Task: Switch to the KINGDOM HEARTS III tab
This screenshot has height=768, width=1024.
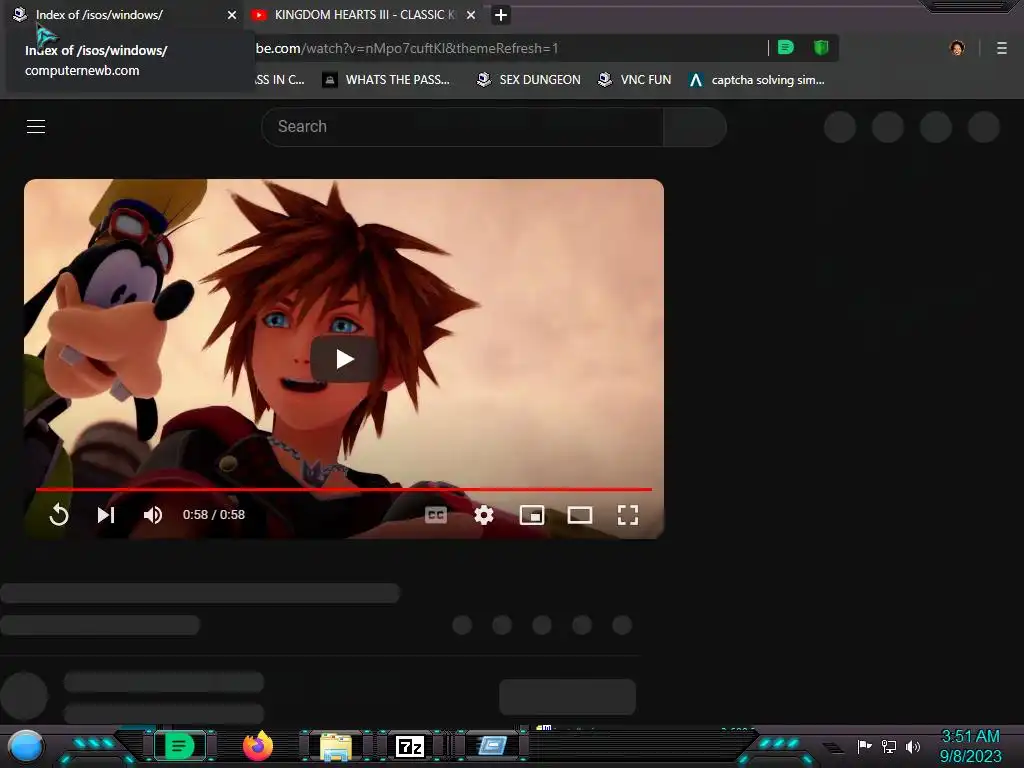Action: click(364, 14)
